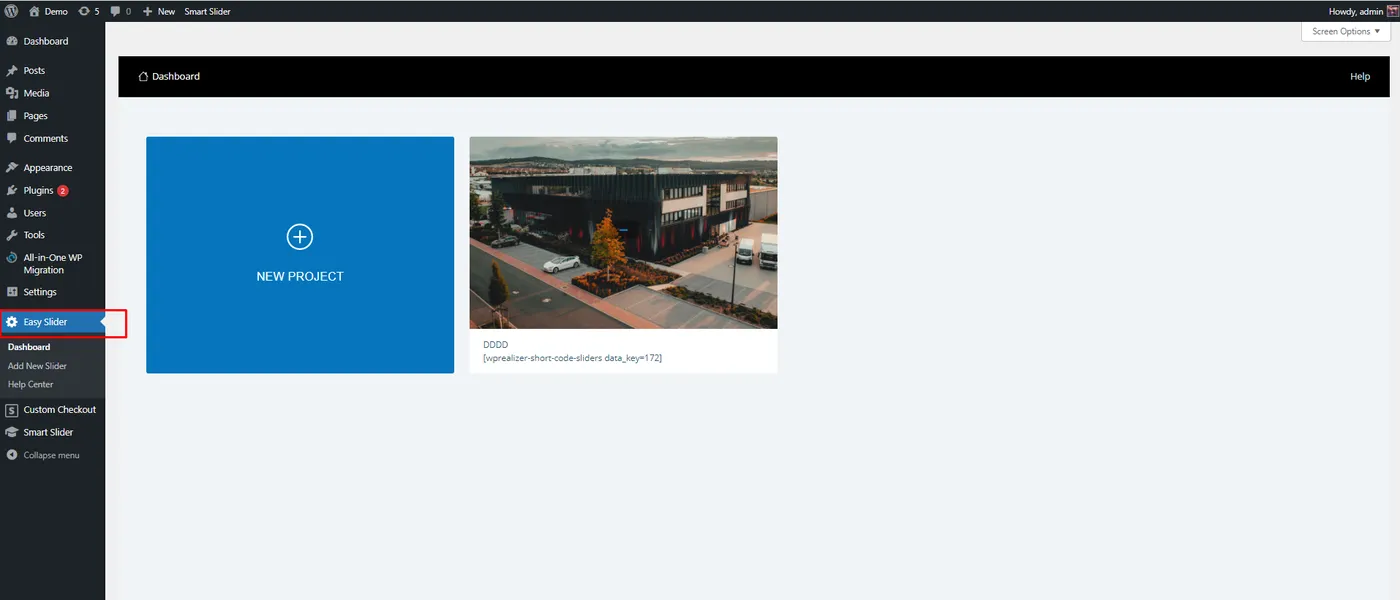
Task: Click the Plugins icon in sidebar
Action: (12, 190)
